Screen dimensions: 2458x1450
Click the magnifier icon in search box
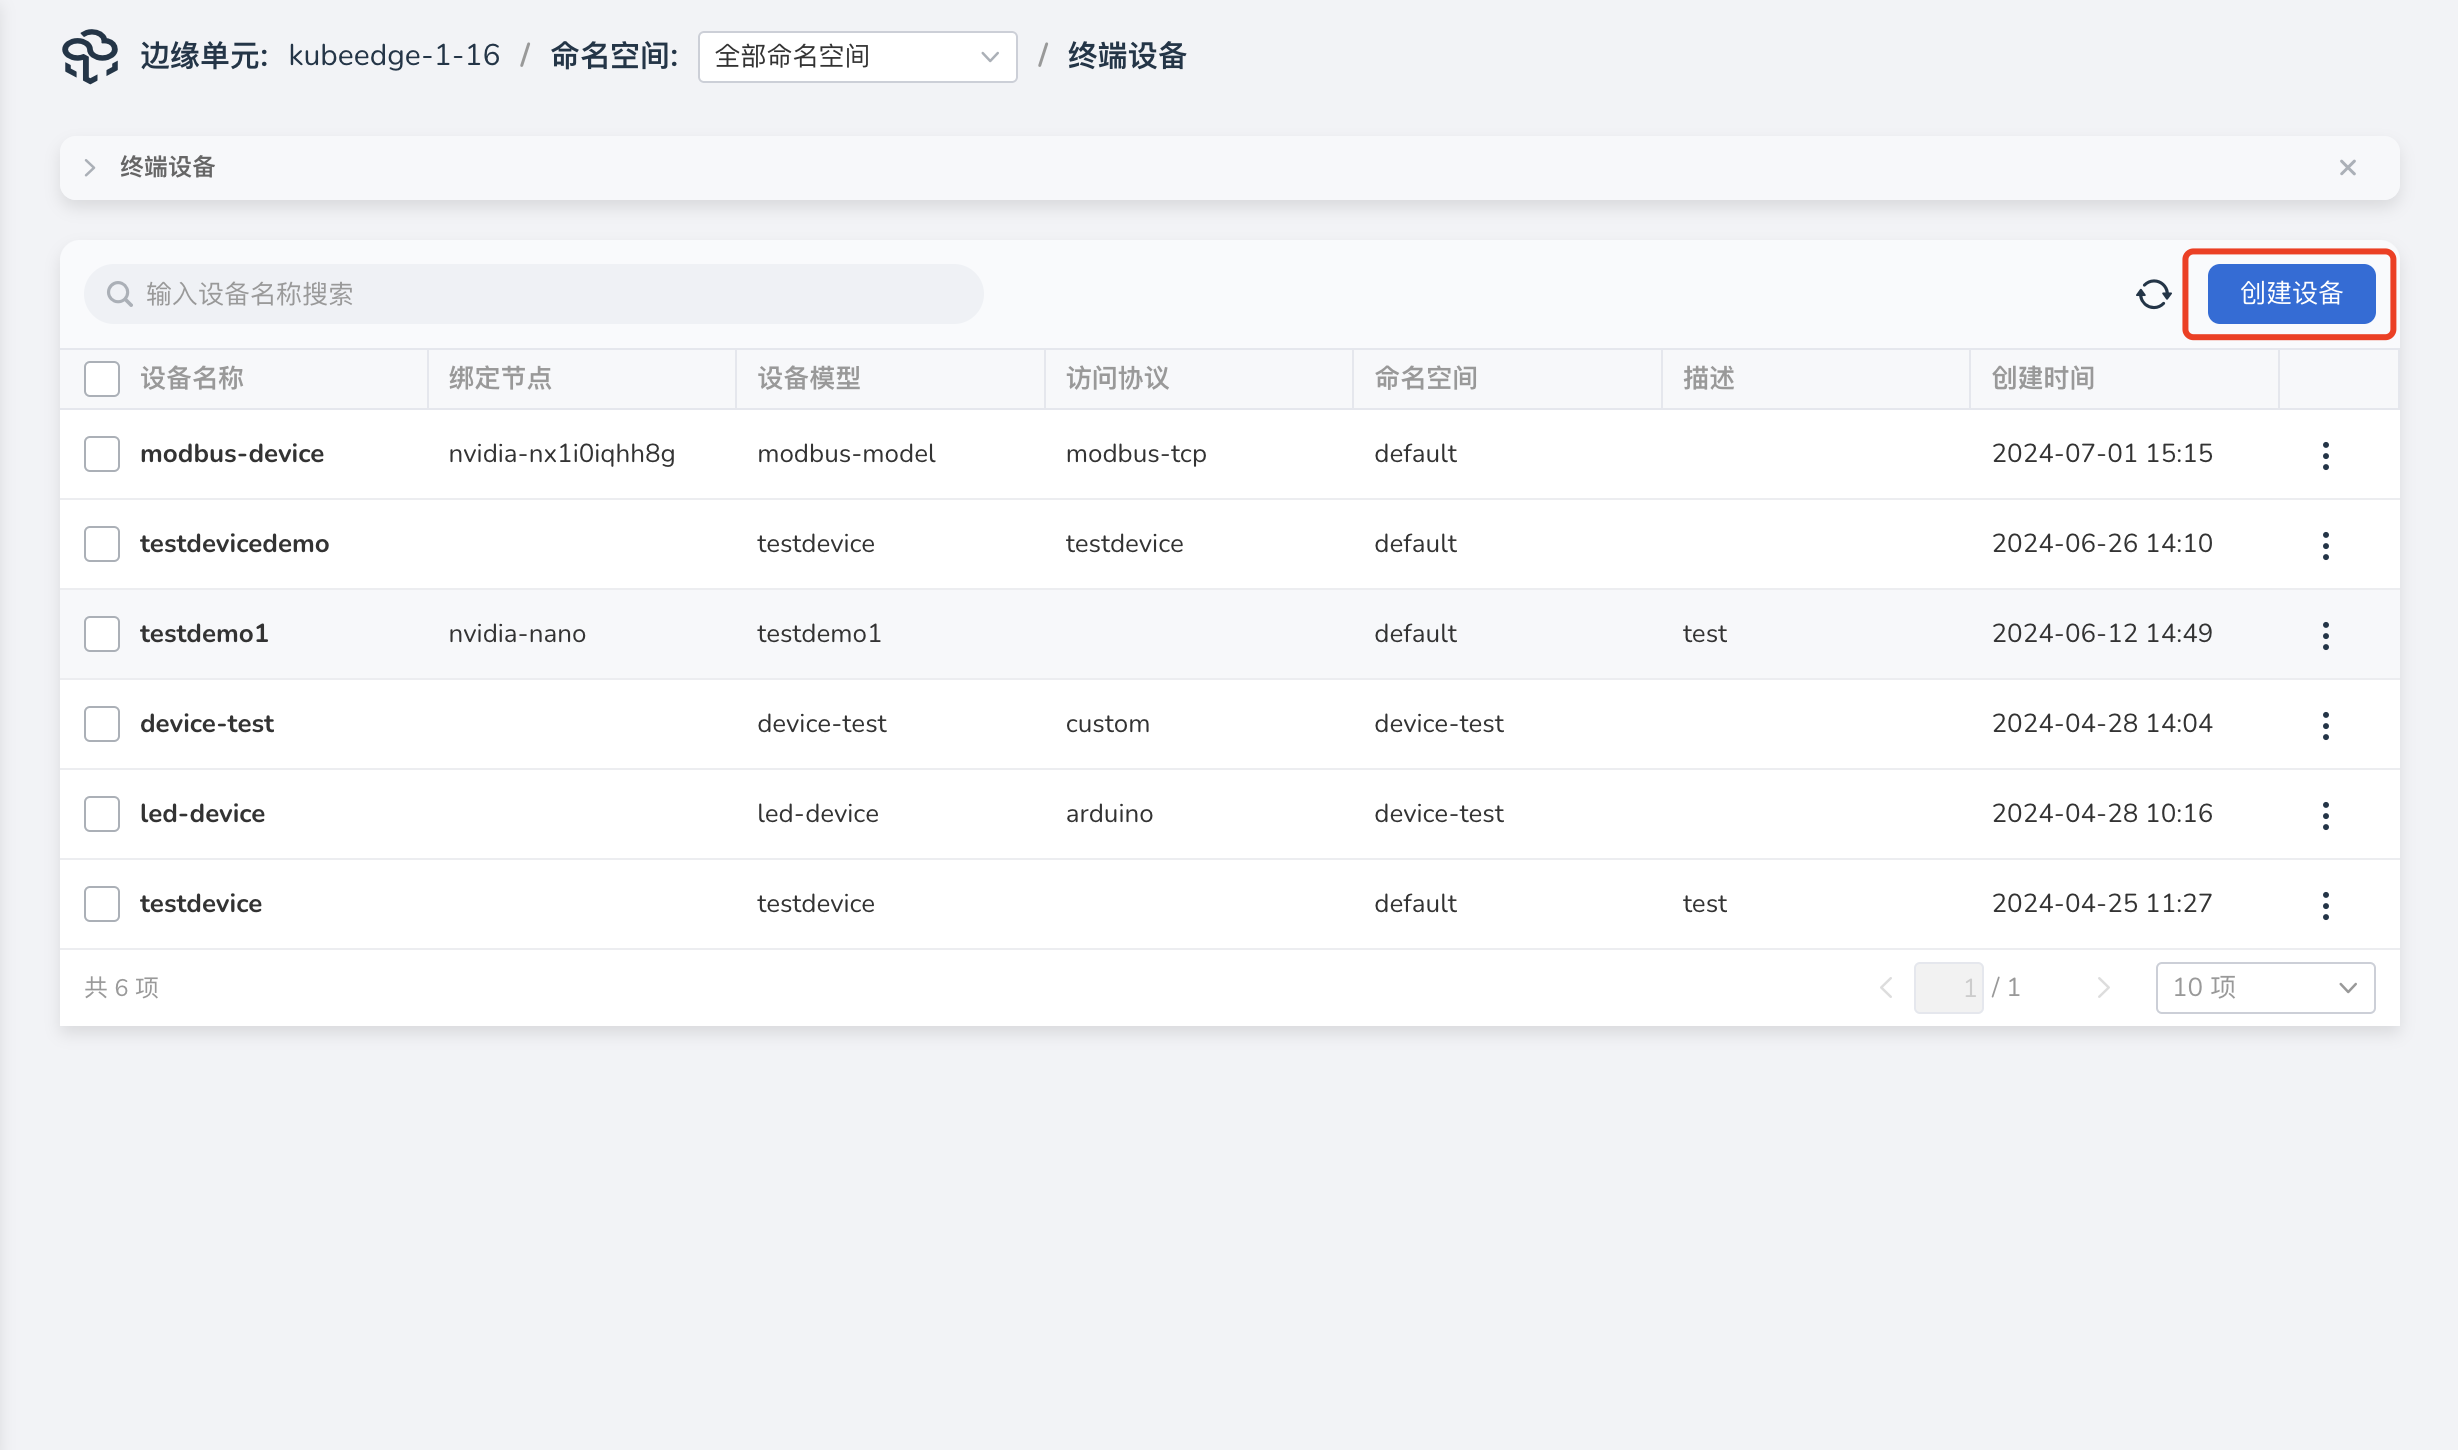[x=120, y=294]
